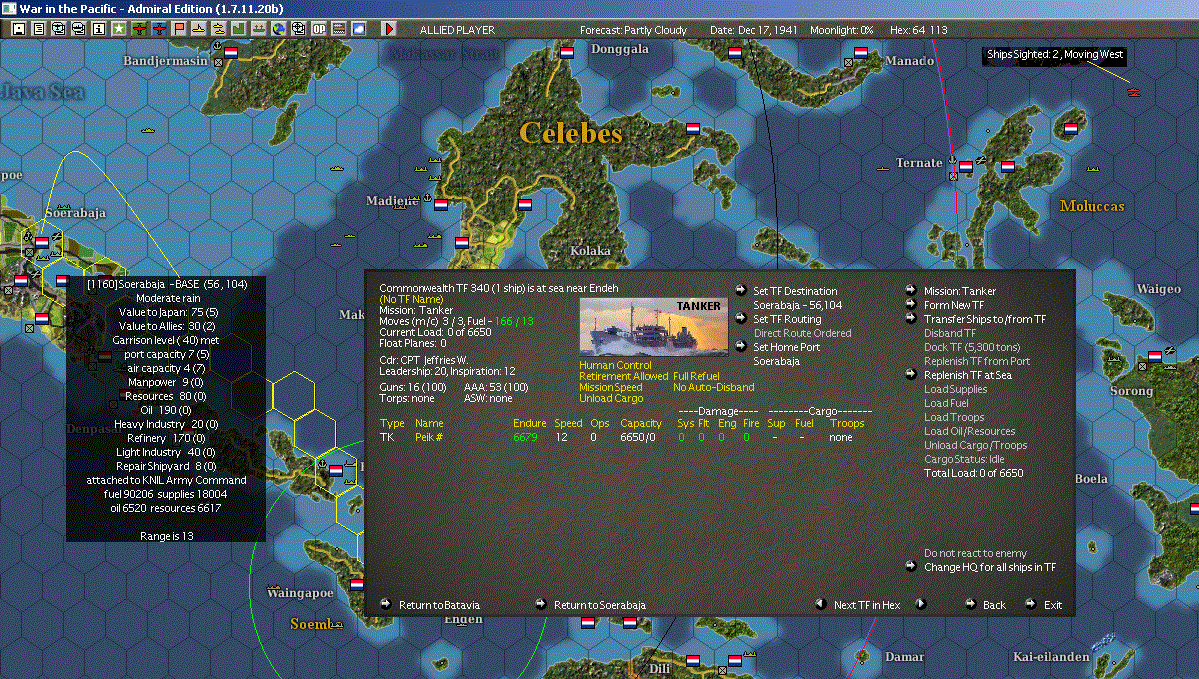Viewport: 1199px width, 679px height.
Task: Click the Back button
Action: click(x=994, y=605)
